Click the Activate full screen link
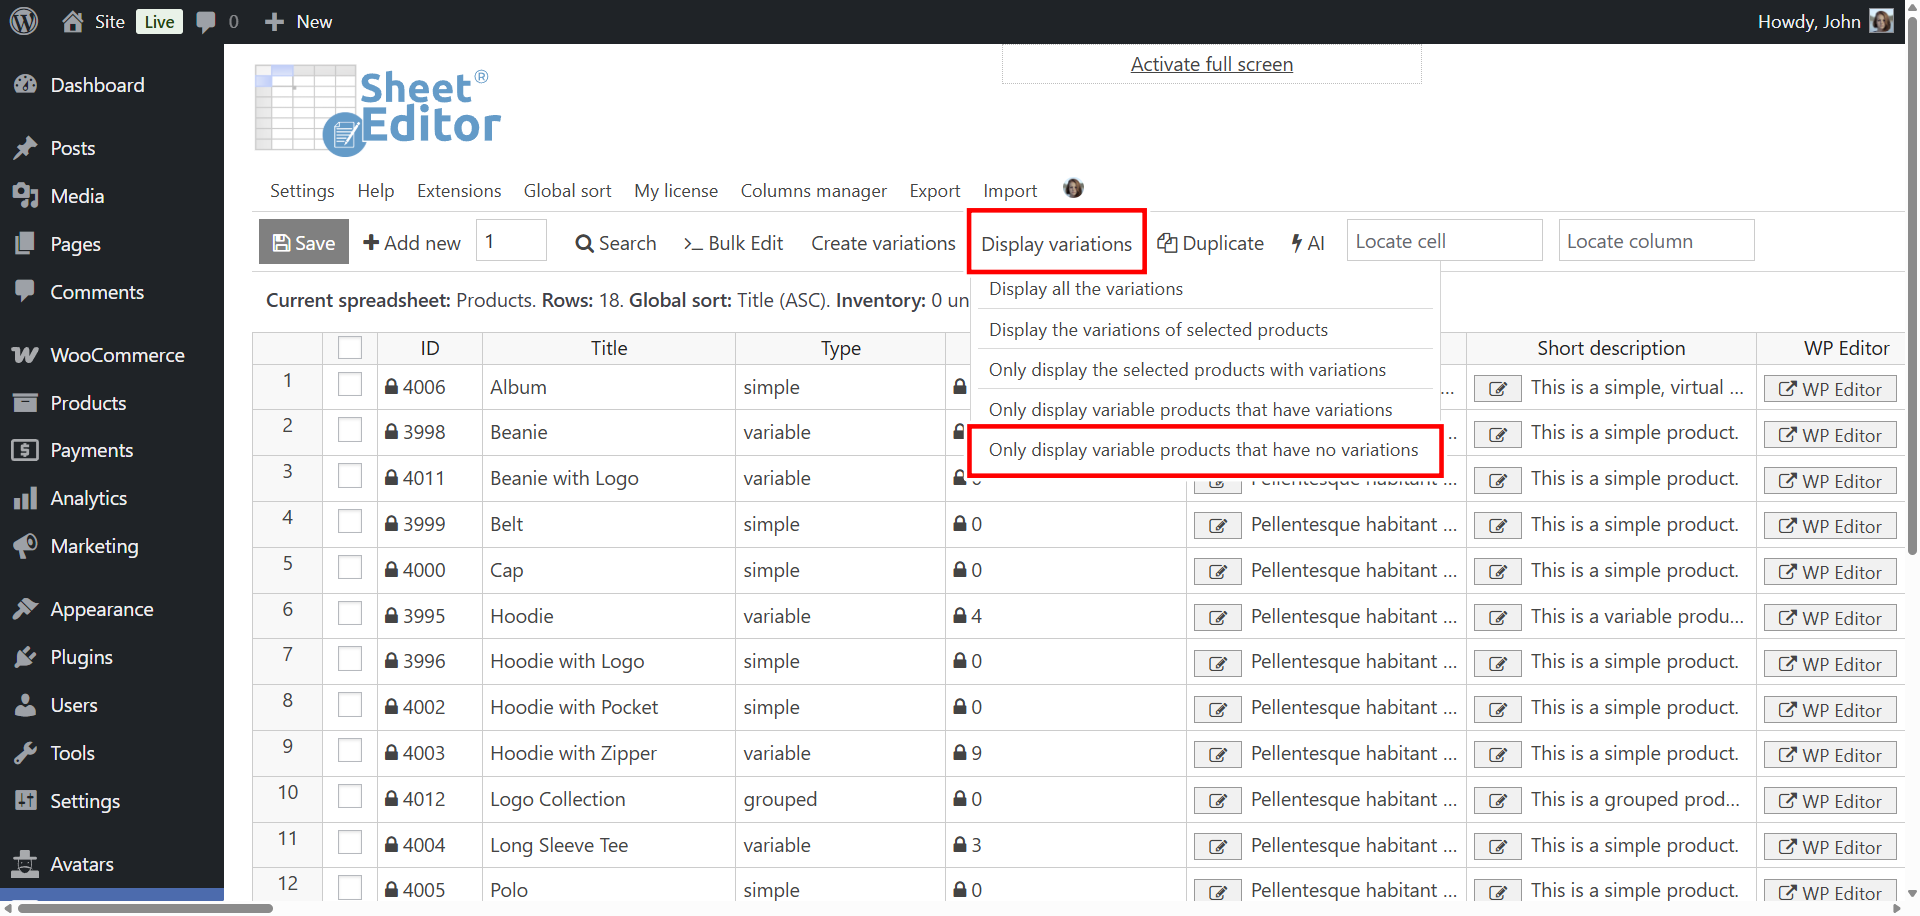 [x=1210, y=63]
